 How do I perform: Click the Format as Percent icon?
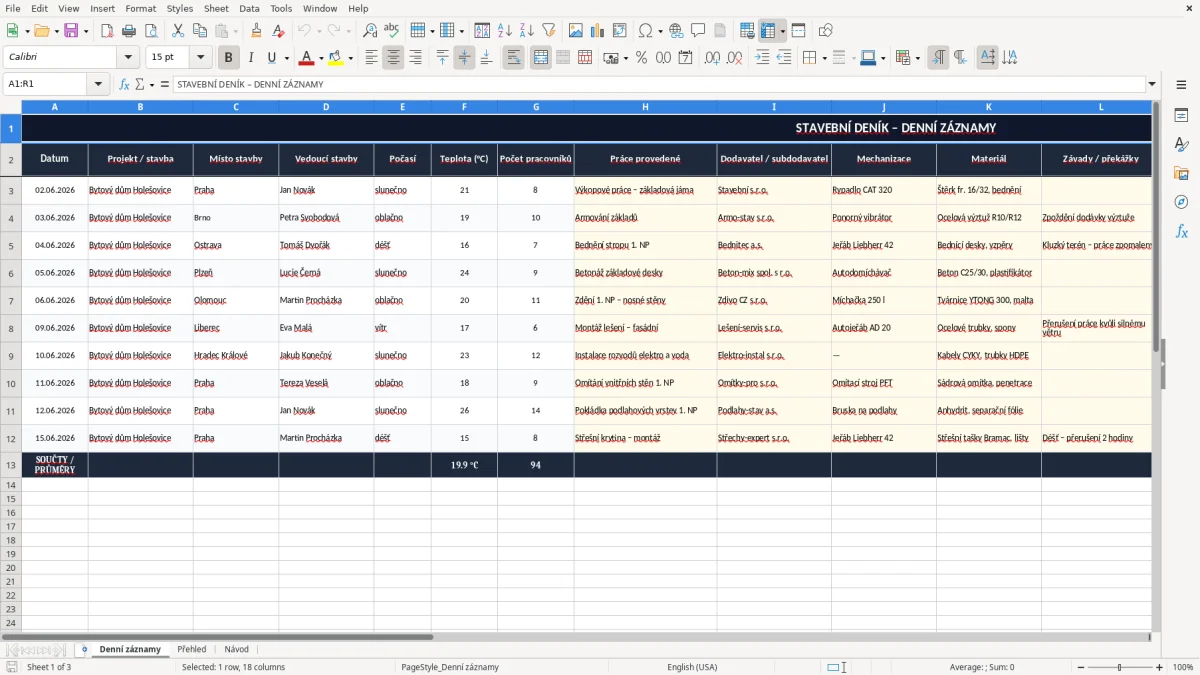(641, 58)
